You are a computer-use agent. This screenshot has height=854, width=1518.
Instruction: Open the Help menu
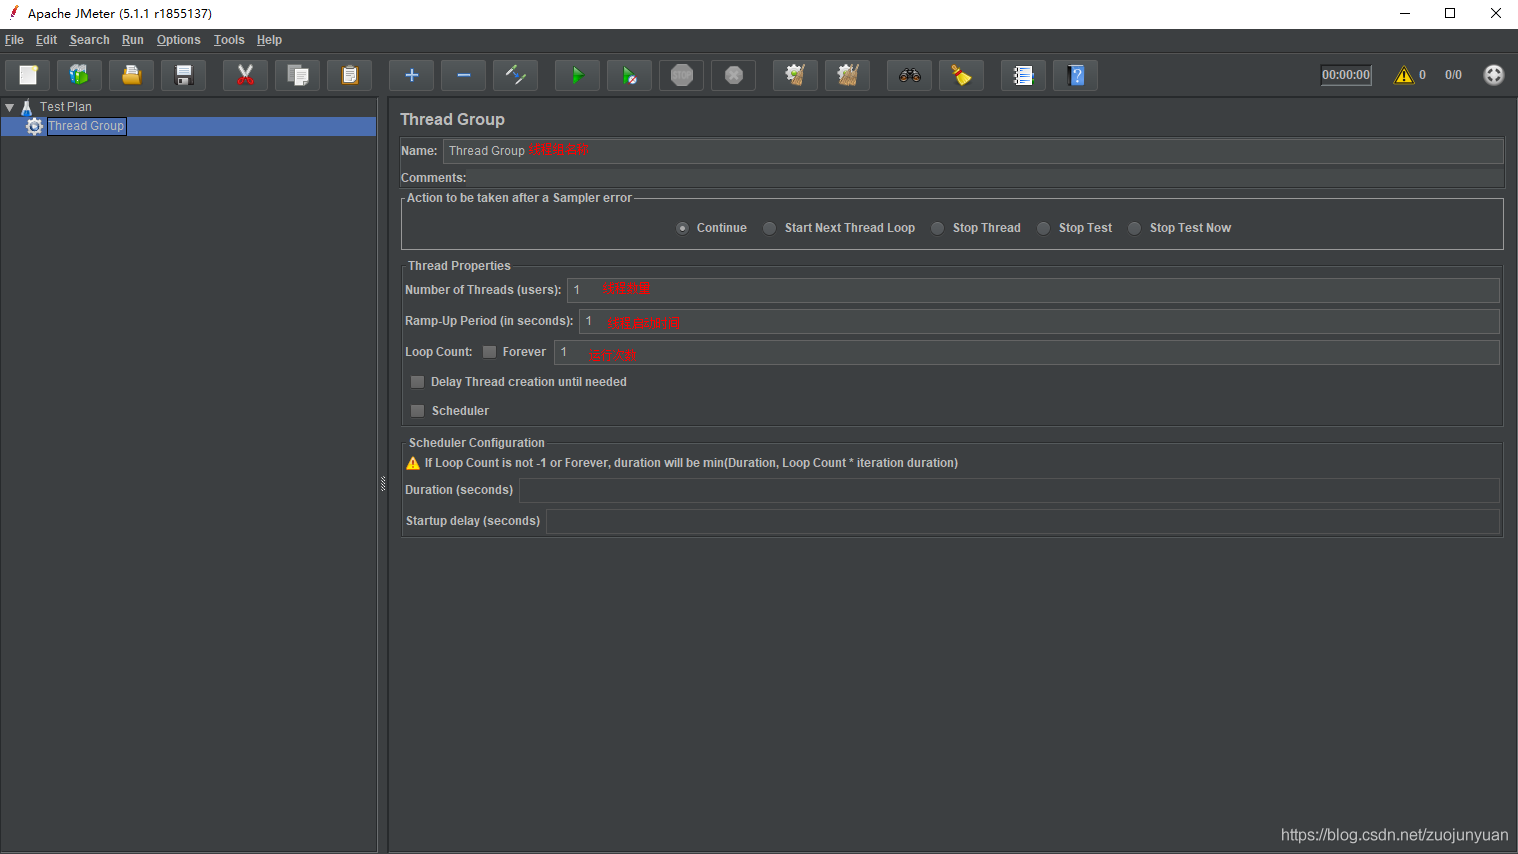tap(269, 40)
